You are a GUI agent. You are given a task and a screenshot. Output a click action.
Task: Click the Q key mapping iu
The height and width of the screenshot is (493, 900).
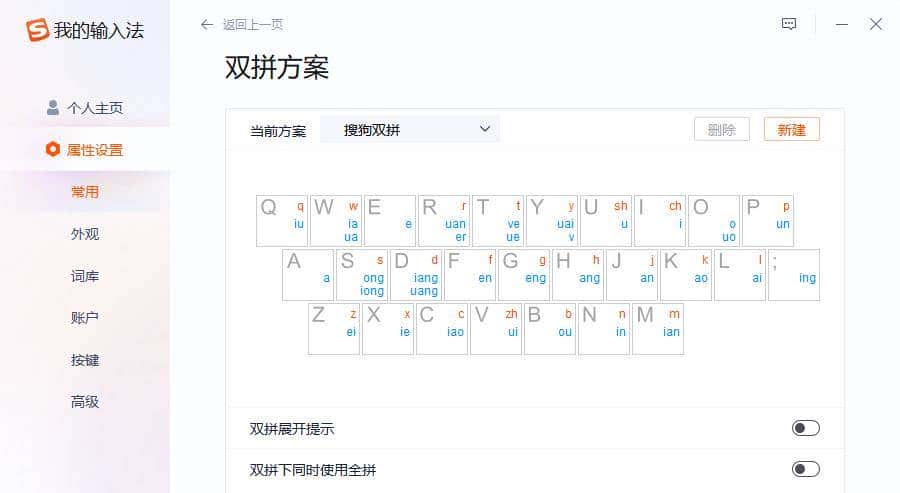point(282,221)
